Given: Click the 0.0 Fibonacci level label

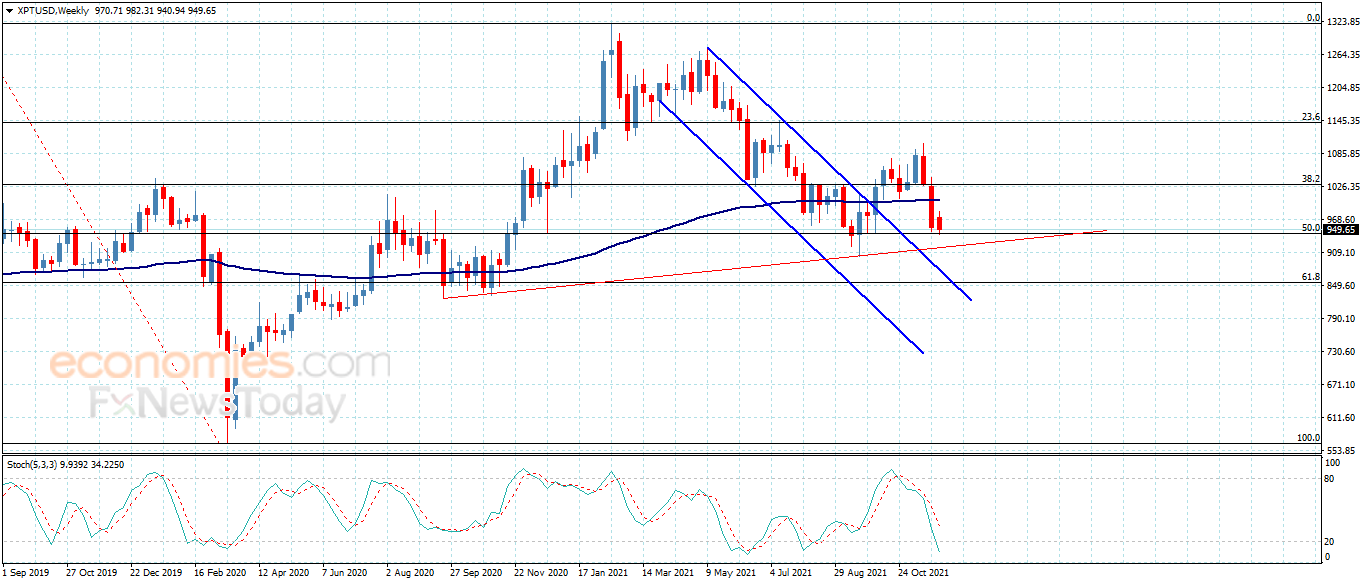Looking at the screenshot, I should [1314, 19].
